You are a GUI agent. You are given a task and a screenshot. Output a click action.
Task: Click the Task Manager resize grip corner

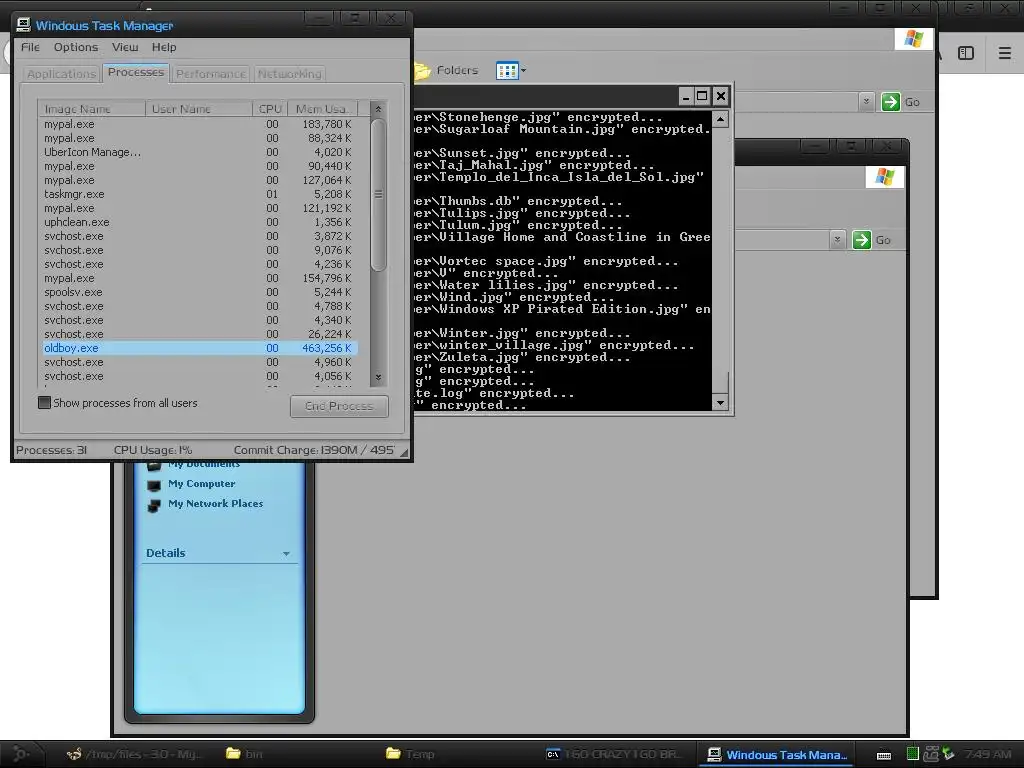[404, 451]
